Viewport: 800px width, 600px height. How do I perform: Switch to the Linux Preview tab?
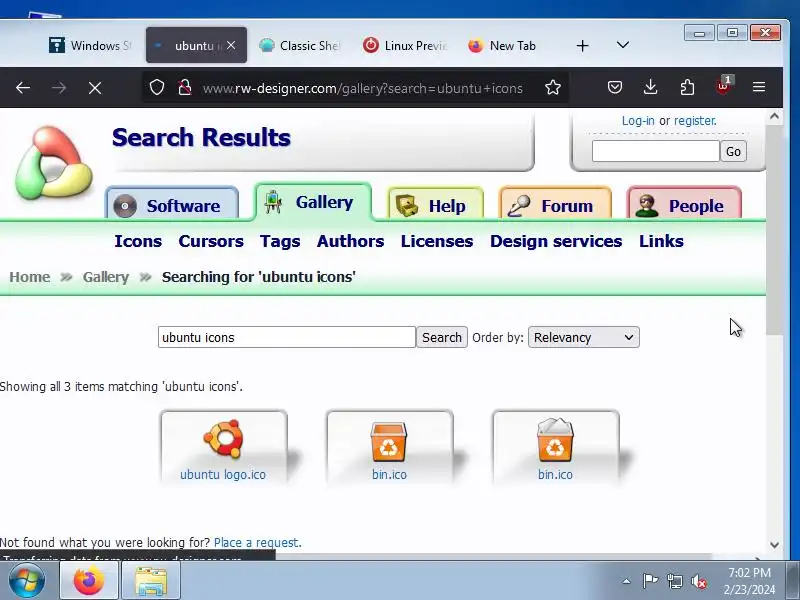(405, 45)
